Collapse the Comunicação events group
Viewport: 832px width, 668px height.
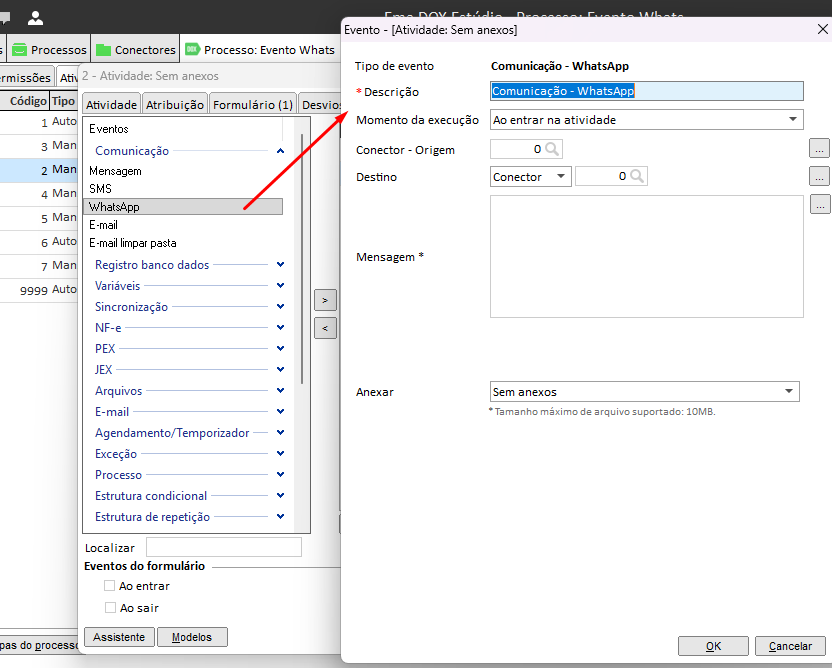point(280,151)
